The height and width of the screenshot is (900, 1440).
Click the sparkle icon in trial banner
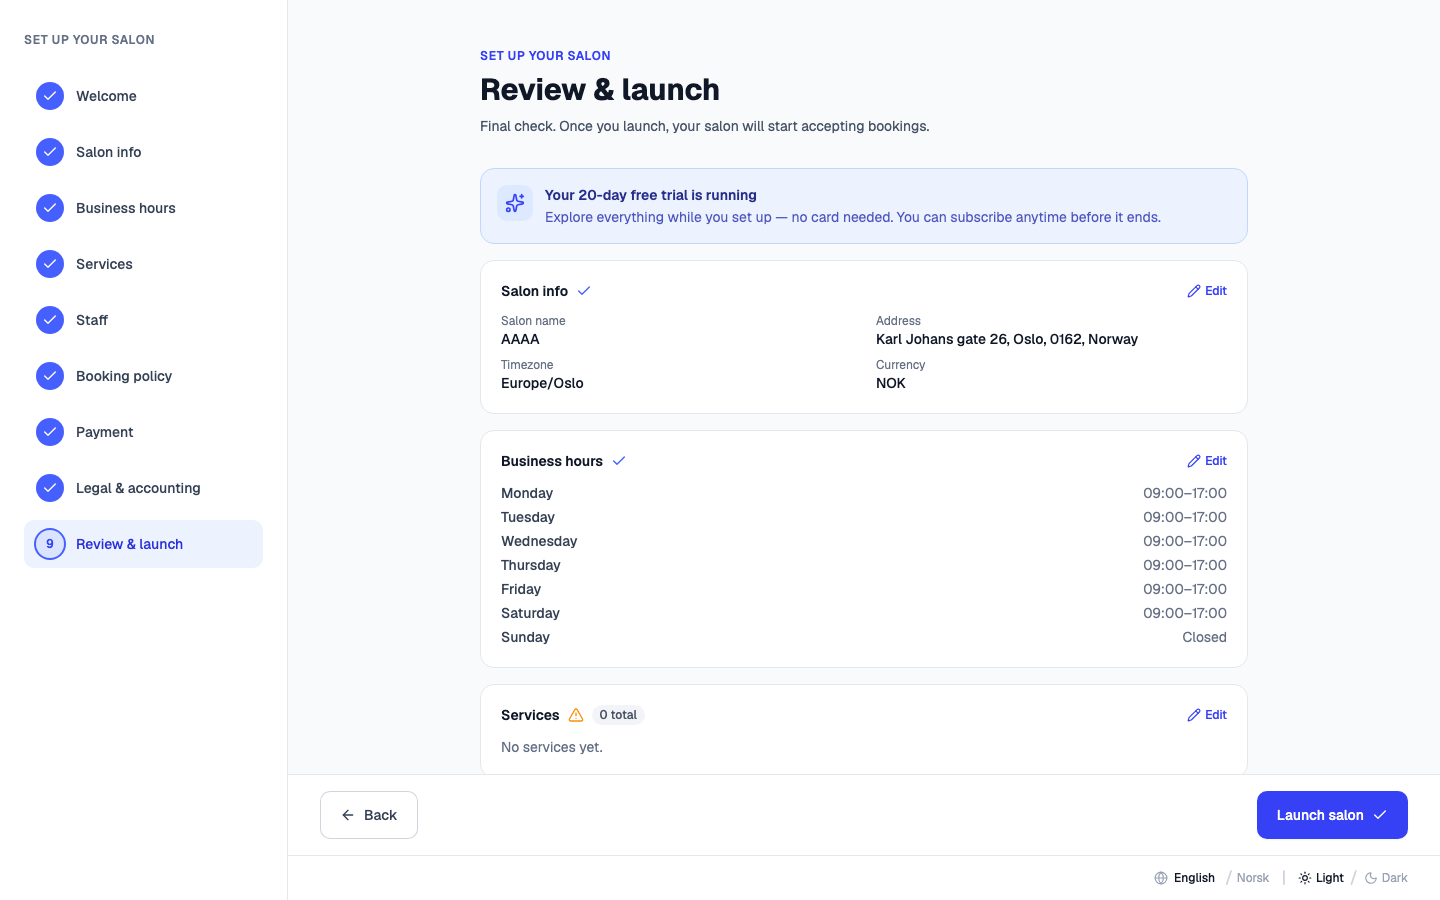click(515, 203)
